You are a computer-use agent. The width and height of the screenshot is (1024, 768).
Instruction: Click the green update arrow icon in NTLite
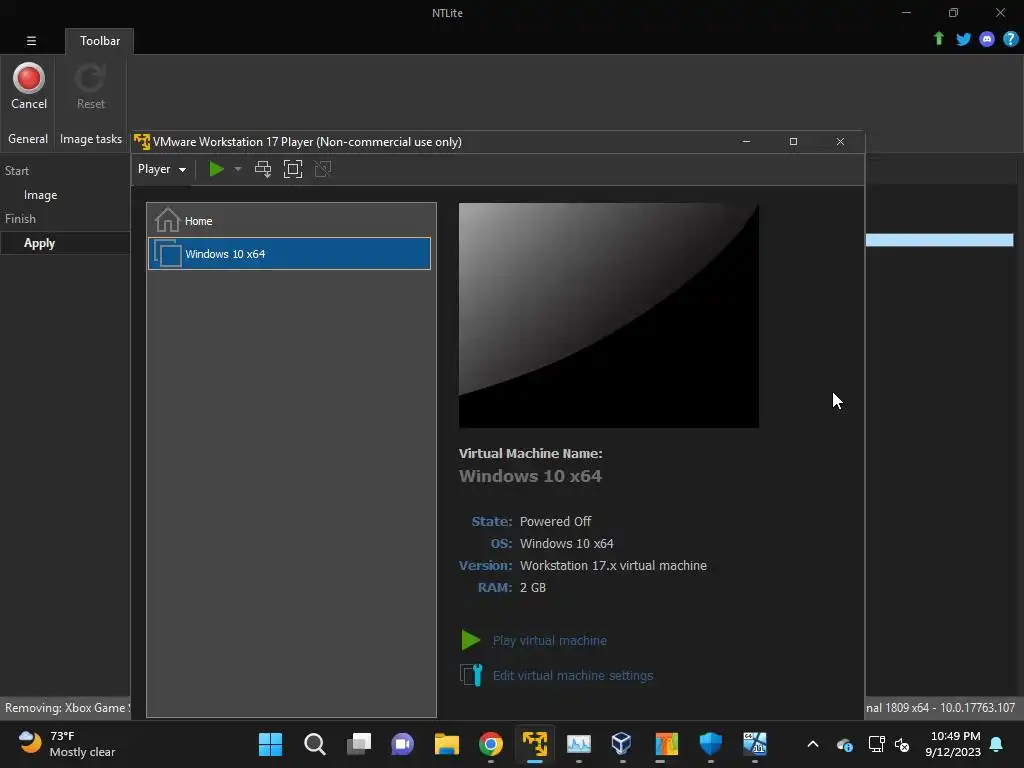coord(938,39)
